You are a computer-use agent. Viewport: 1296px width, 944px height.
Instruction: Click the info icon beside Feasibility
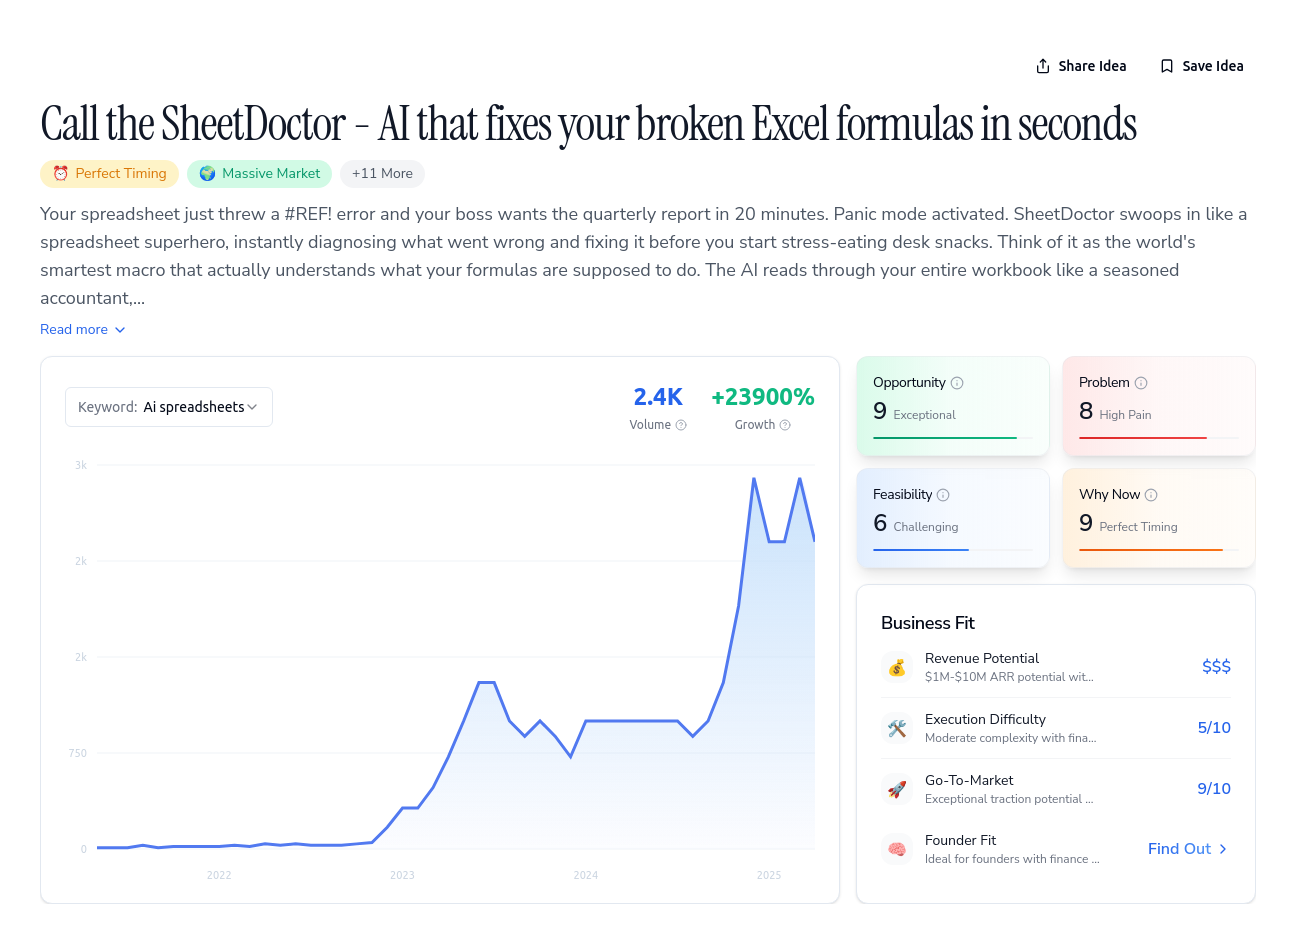(943, 495)
